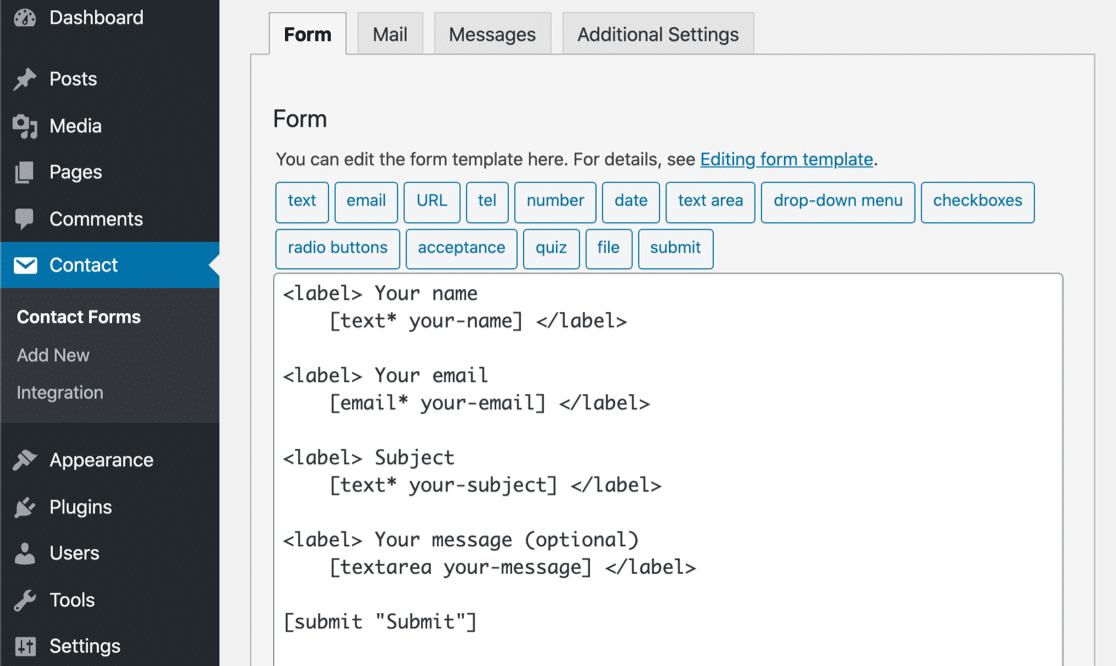Open the Tools menu

[72, 601]
